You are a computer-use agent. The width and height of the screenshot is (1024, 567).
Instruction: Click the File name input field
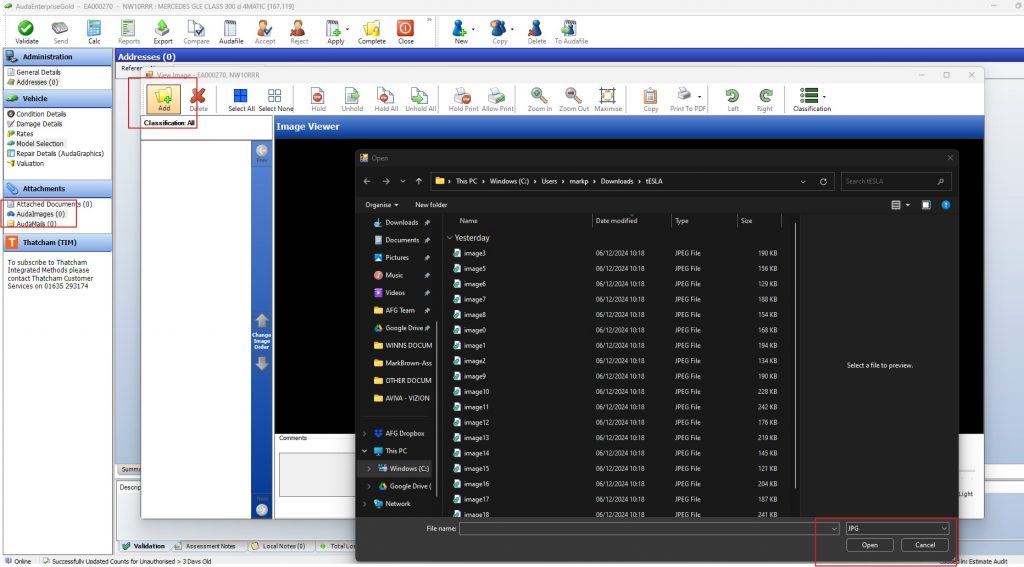[643, 528]
